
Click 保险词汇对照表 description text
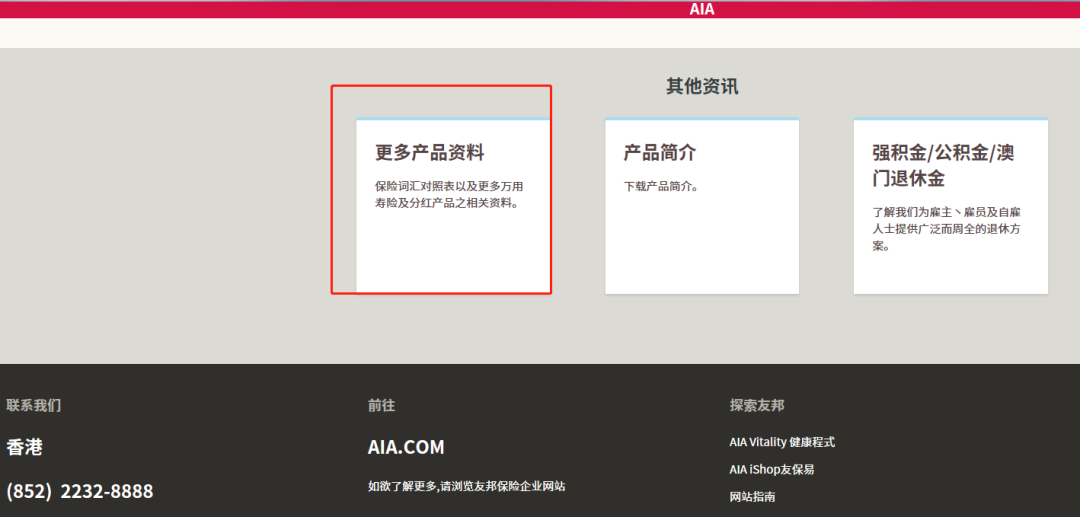[x=449, y=195]
